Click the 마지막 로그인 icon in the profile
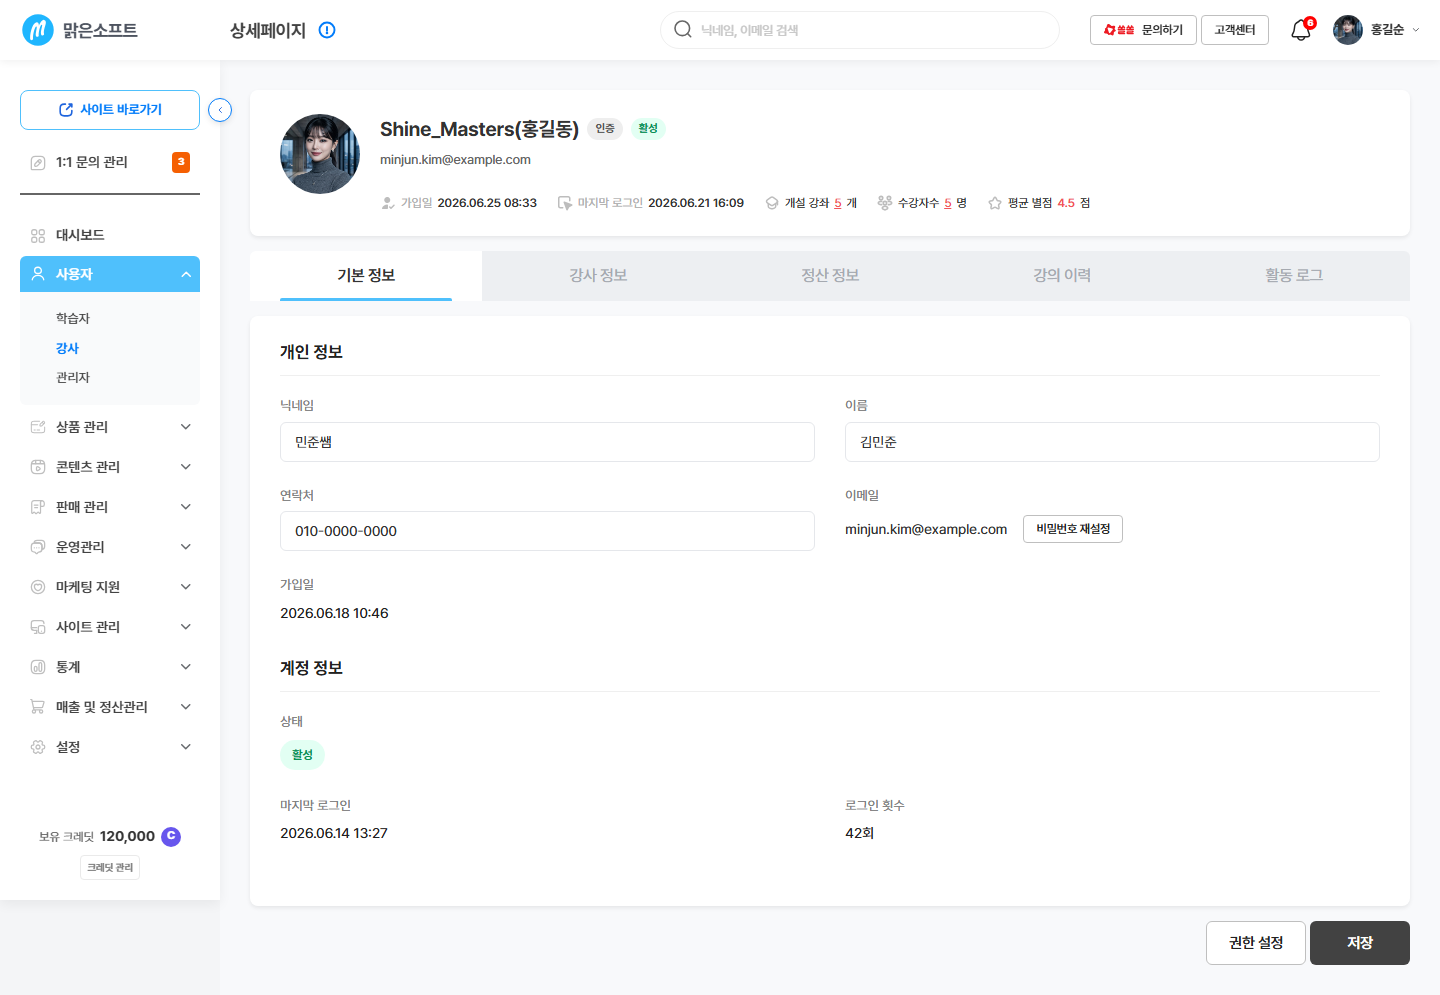Image resolution: width=1440 pixels, height=995 pixels. (x=565, y=203)
